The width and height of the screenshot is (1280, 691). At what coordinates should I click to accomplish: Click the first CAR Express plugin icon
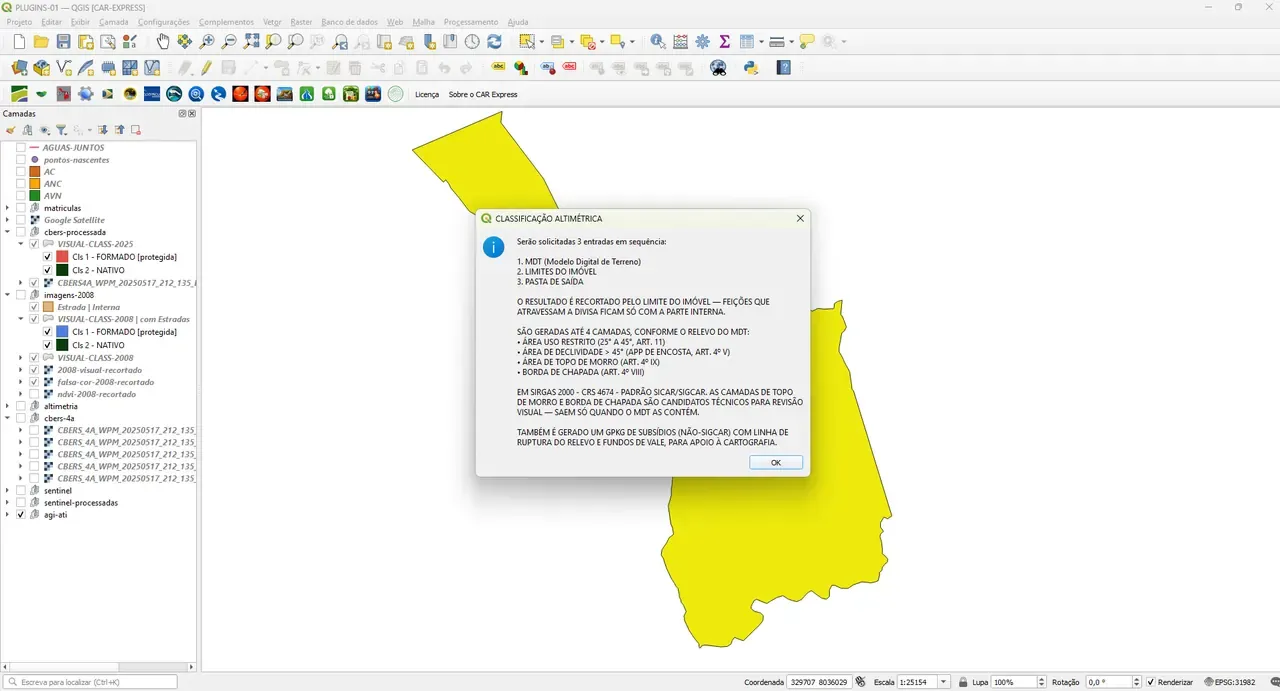19,94
